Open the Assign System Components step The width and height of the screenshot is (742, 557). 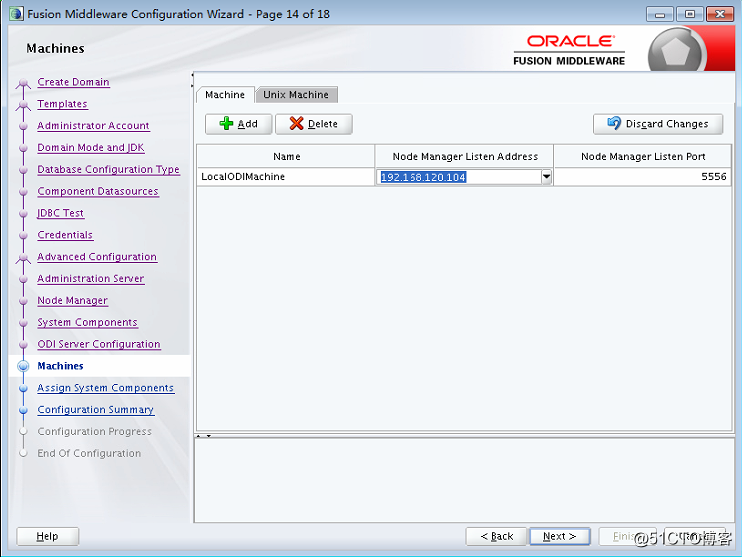[x=106, y=388]
